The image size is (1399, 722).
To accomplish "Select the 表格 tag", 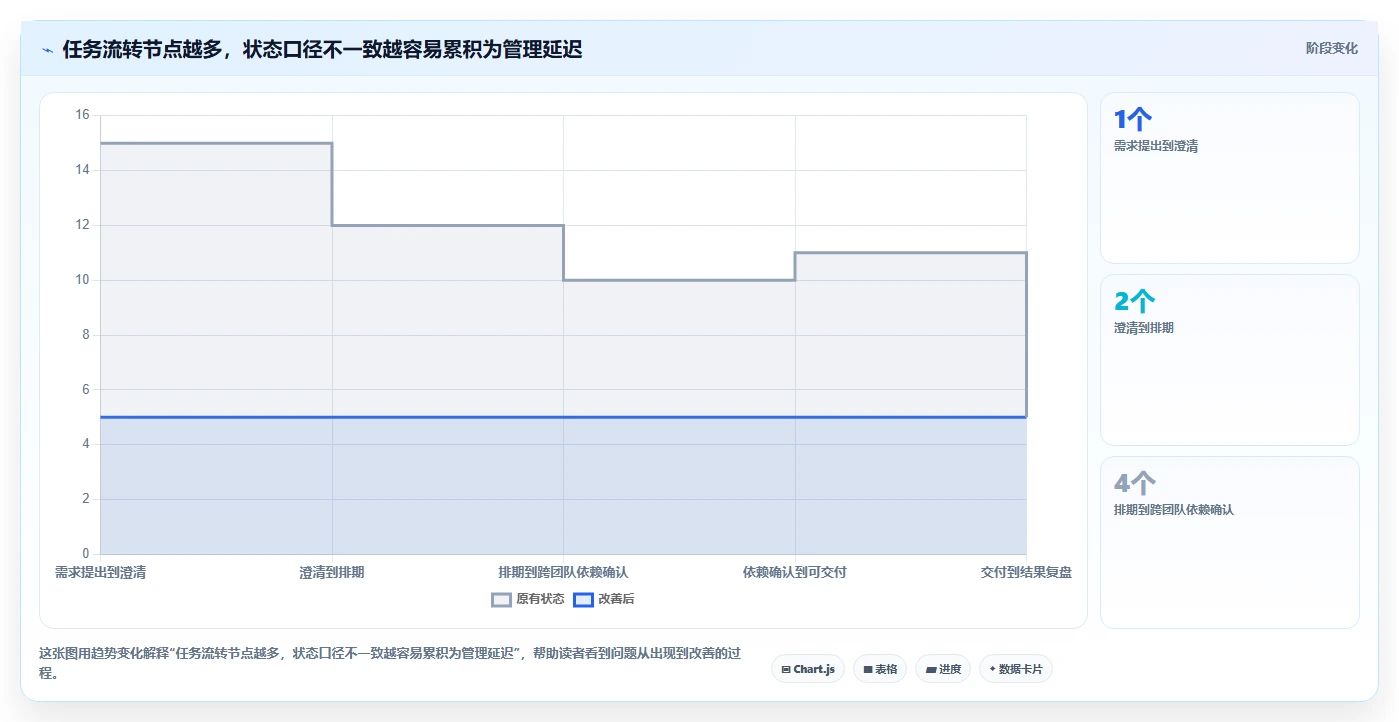I will coord(880,669).
